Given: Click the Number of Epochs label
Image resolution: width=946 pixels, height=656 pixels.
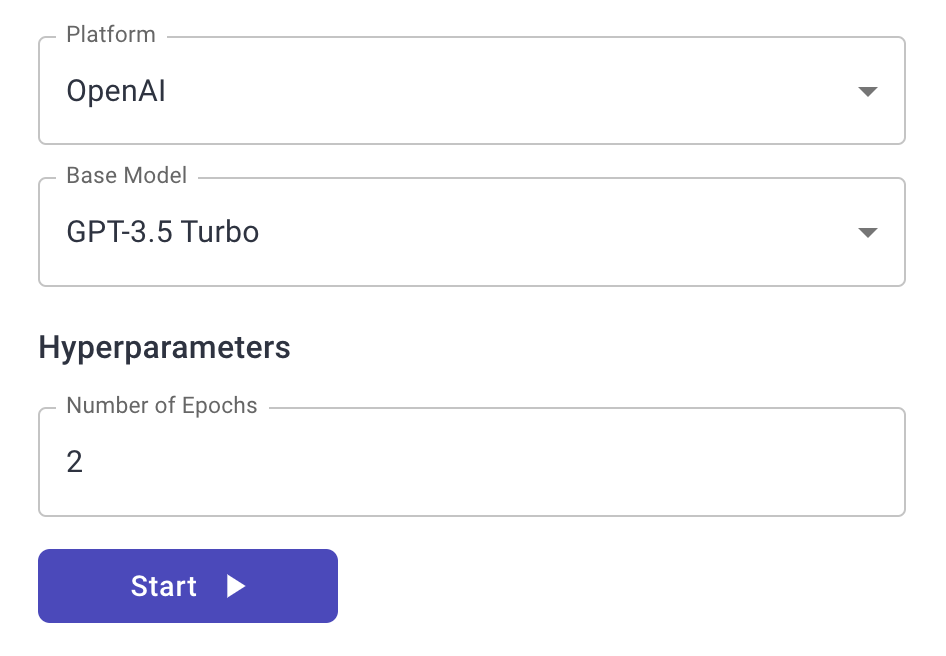Looking at the screenshot, I should click(162, 406).
